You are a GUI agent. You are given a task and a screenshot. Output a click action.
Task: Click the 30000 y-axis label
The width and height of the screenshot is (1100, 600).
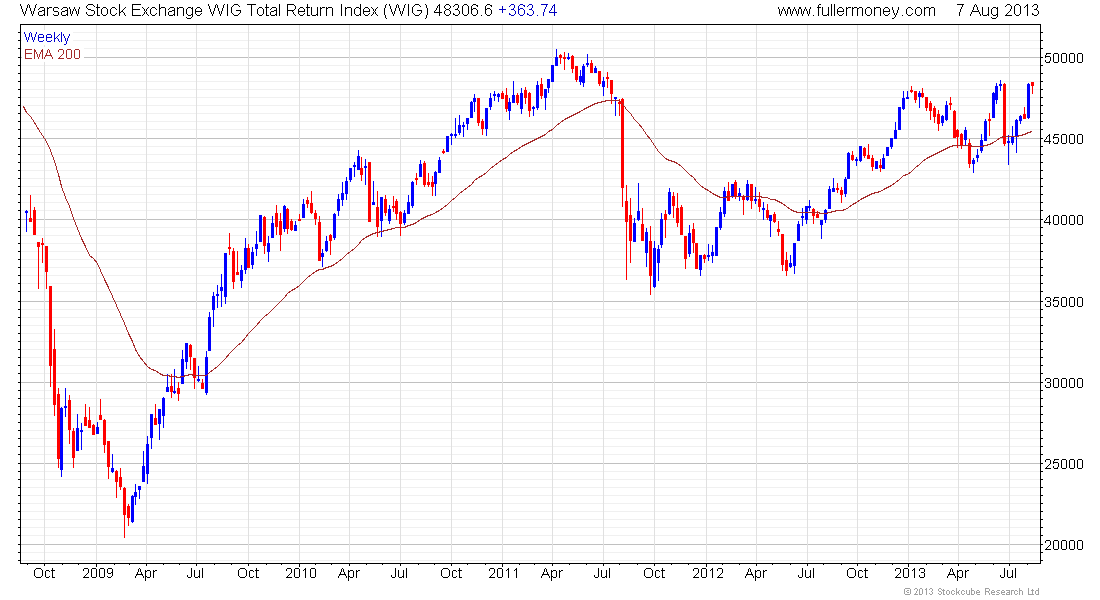[x=1064, y=383]
